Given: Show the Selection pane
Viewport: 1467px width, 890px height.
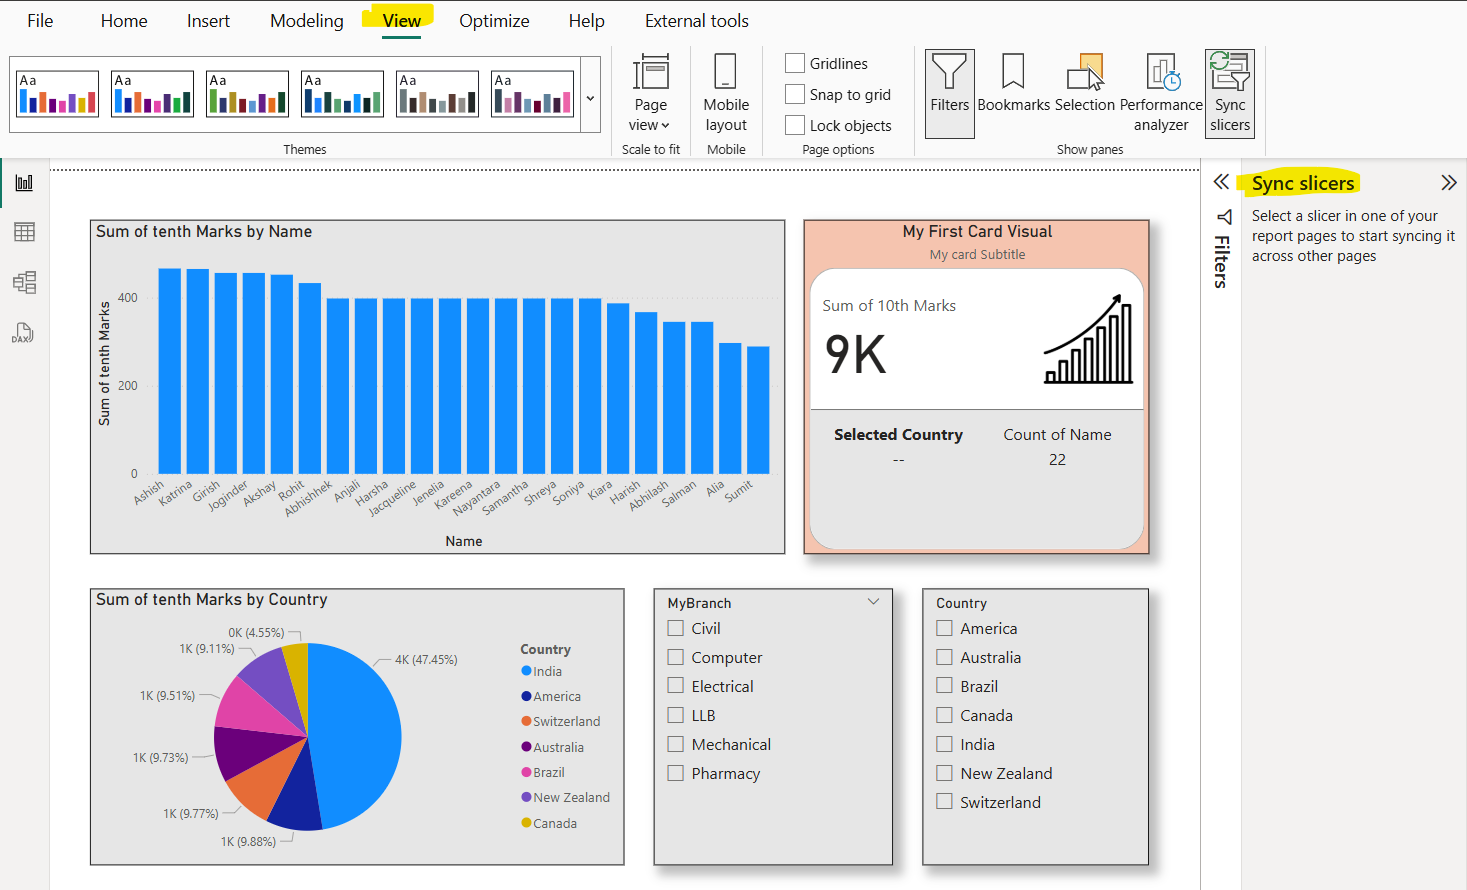Looking at the screenshot, I should point(1085,90).
